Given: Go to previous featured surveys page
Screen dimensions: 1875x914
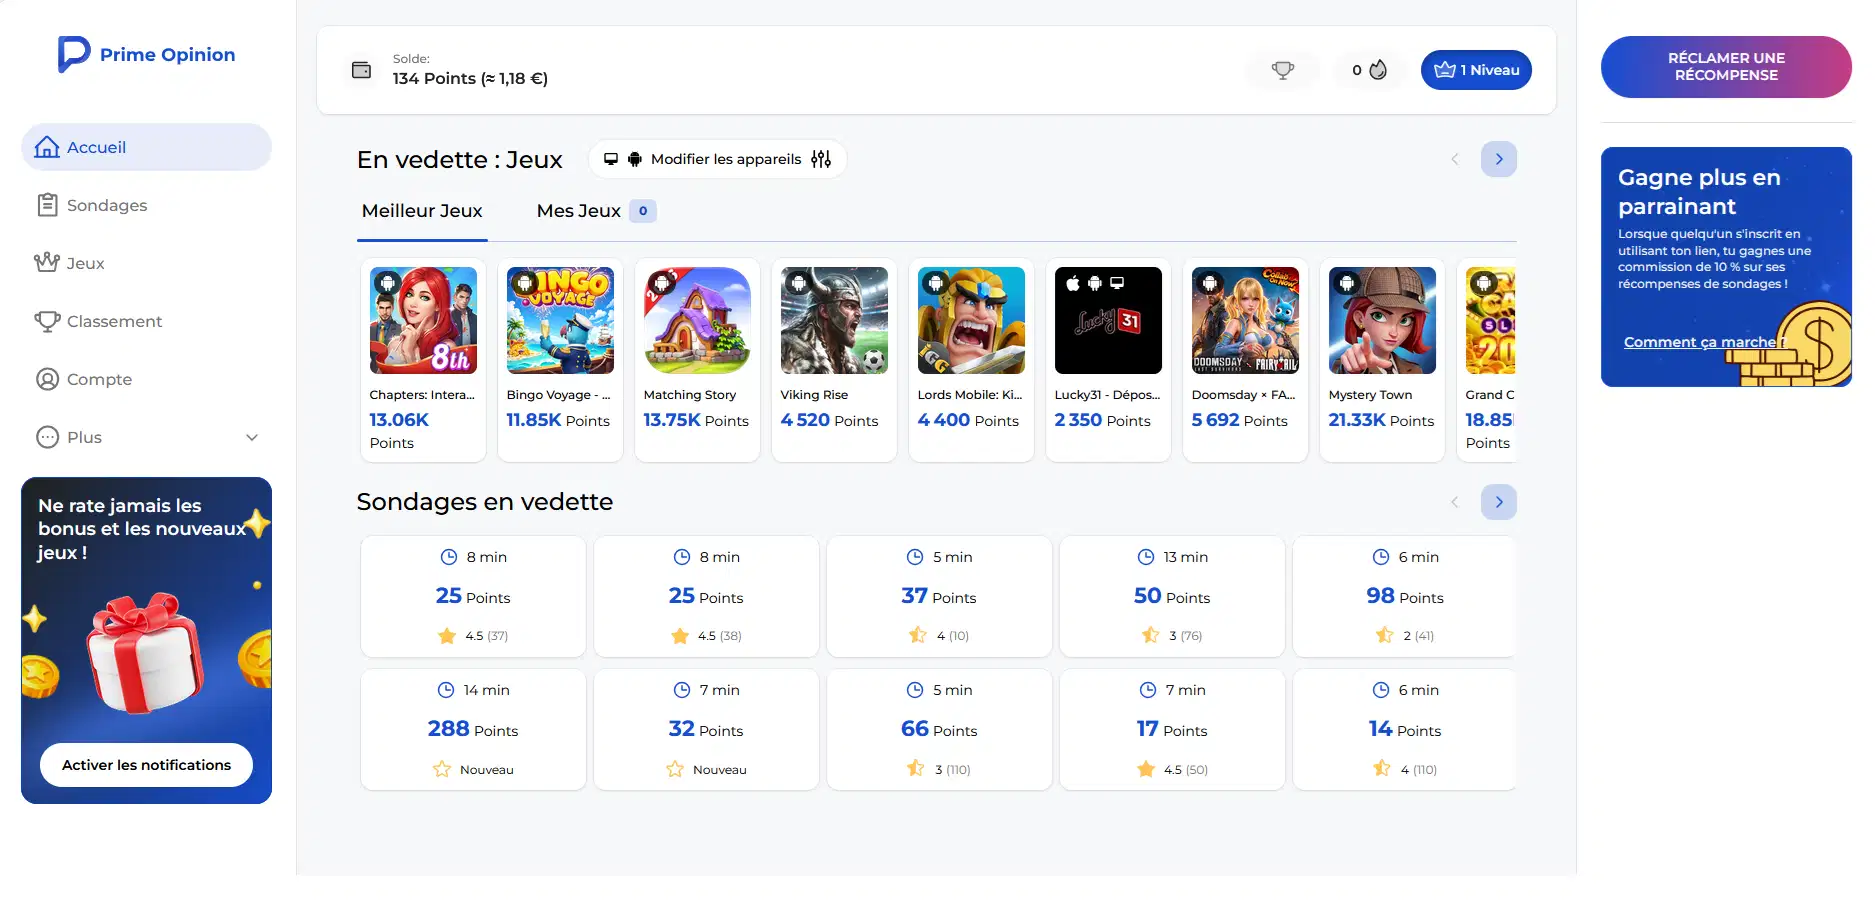Looking at the screenshot, I should 1455,502.
